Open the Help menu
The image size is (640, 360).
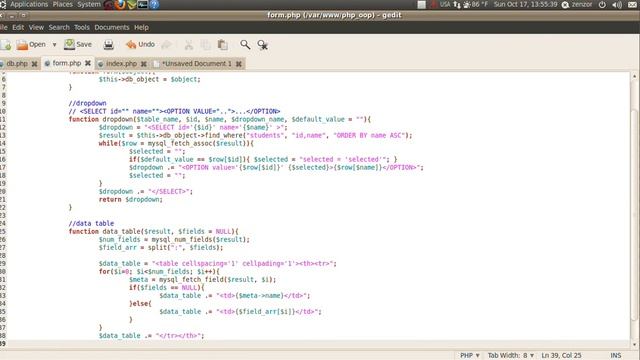141,27
